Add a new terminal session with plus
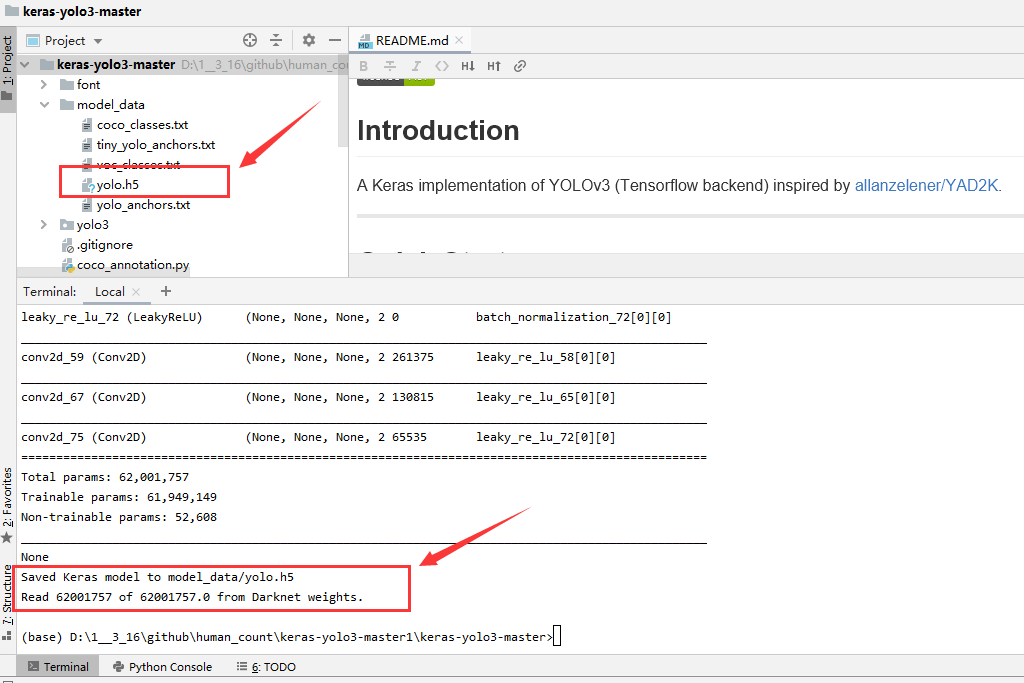 coord(166,291)
